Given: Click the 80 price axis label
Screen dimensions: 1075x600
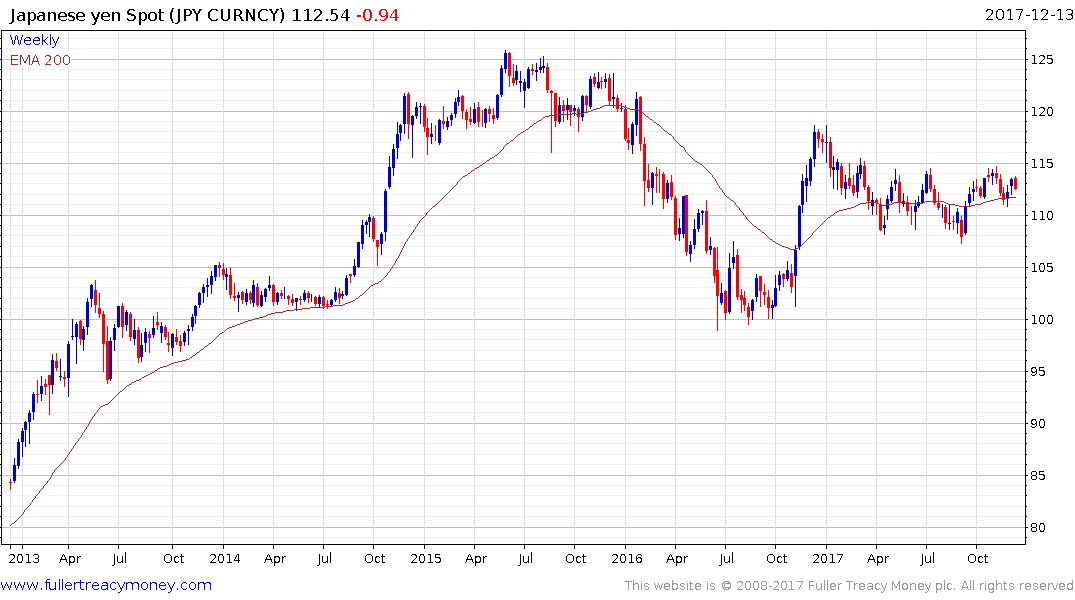Looking at the screenshot, I should pos(1039,528).
